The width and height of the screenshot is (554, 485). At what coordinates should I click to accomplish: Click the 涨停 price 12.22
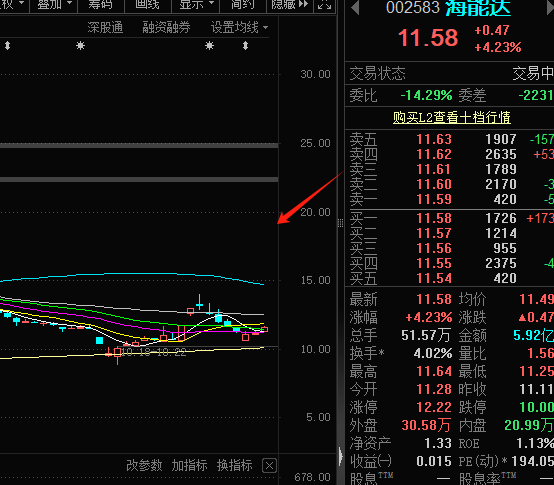(434, 407)
